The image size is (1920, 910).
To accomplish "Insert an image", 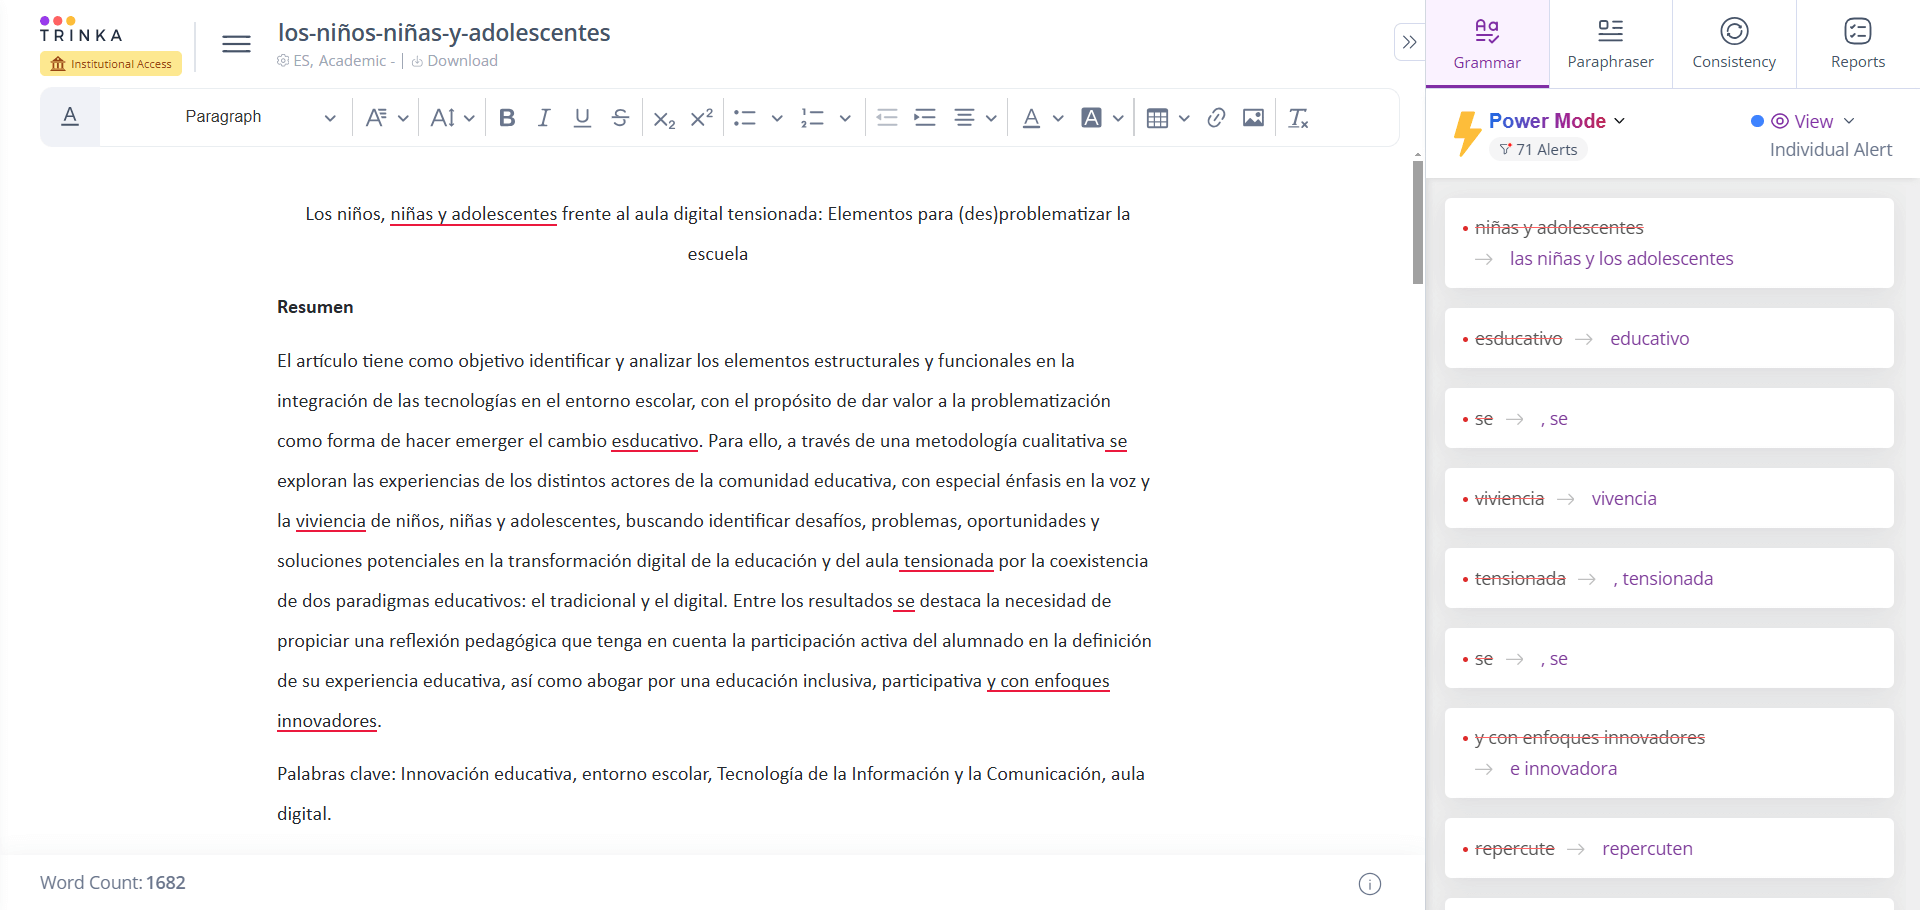I will click(1253, 118).
